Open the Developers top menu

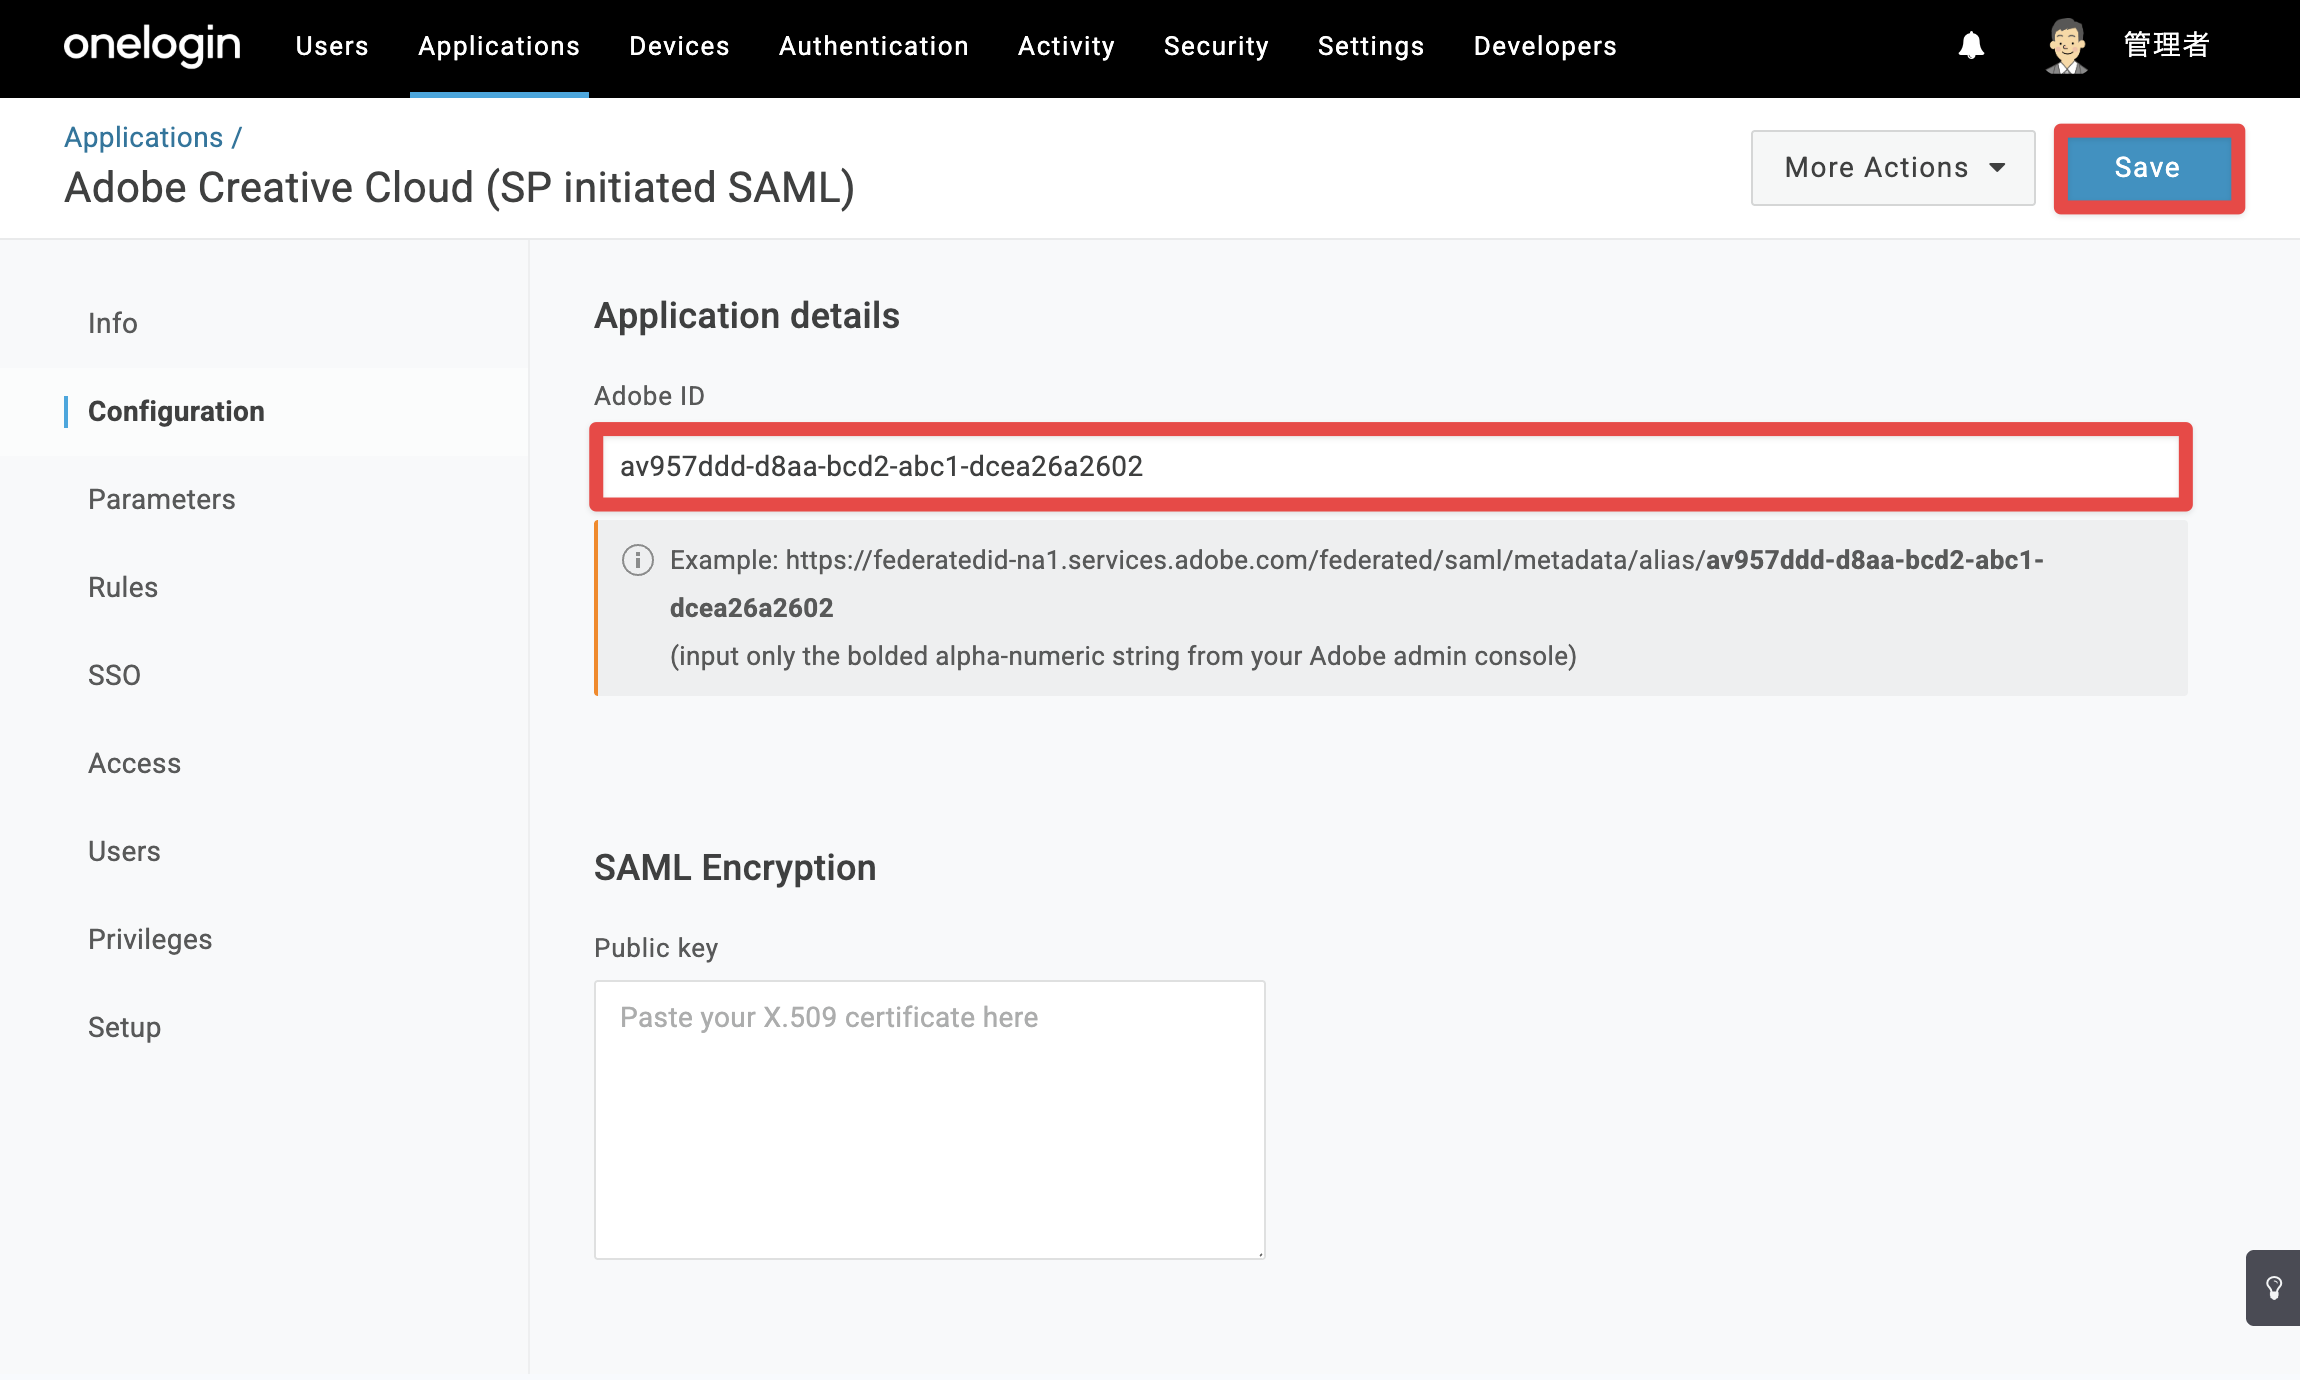tap(1545, 46)
